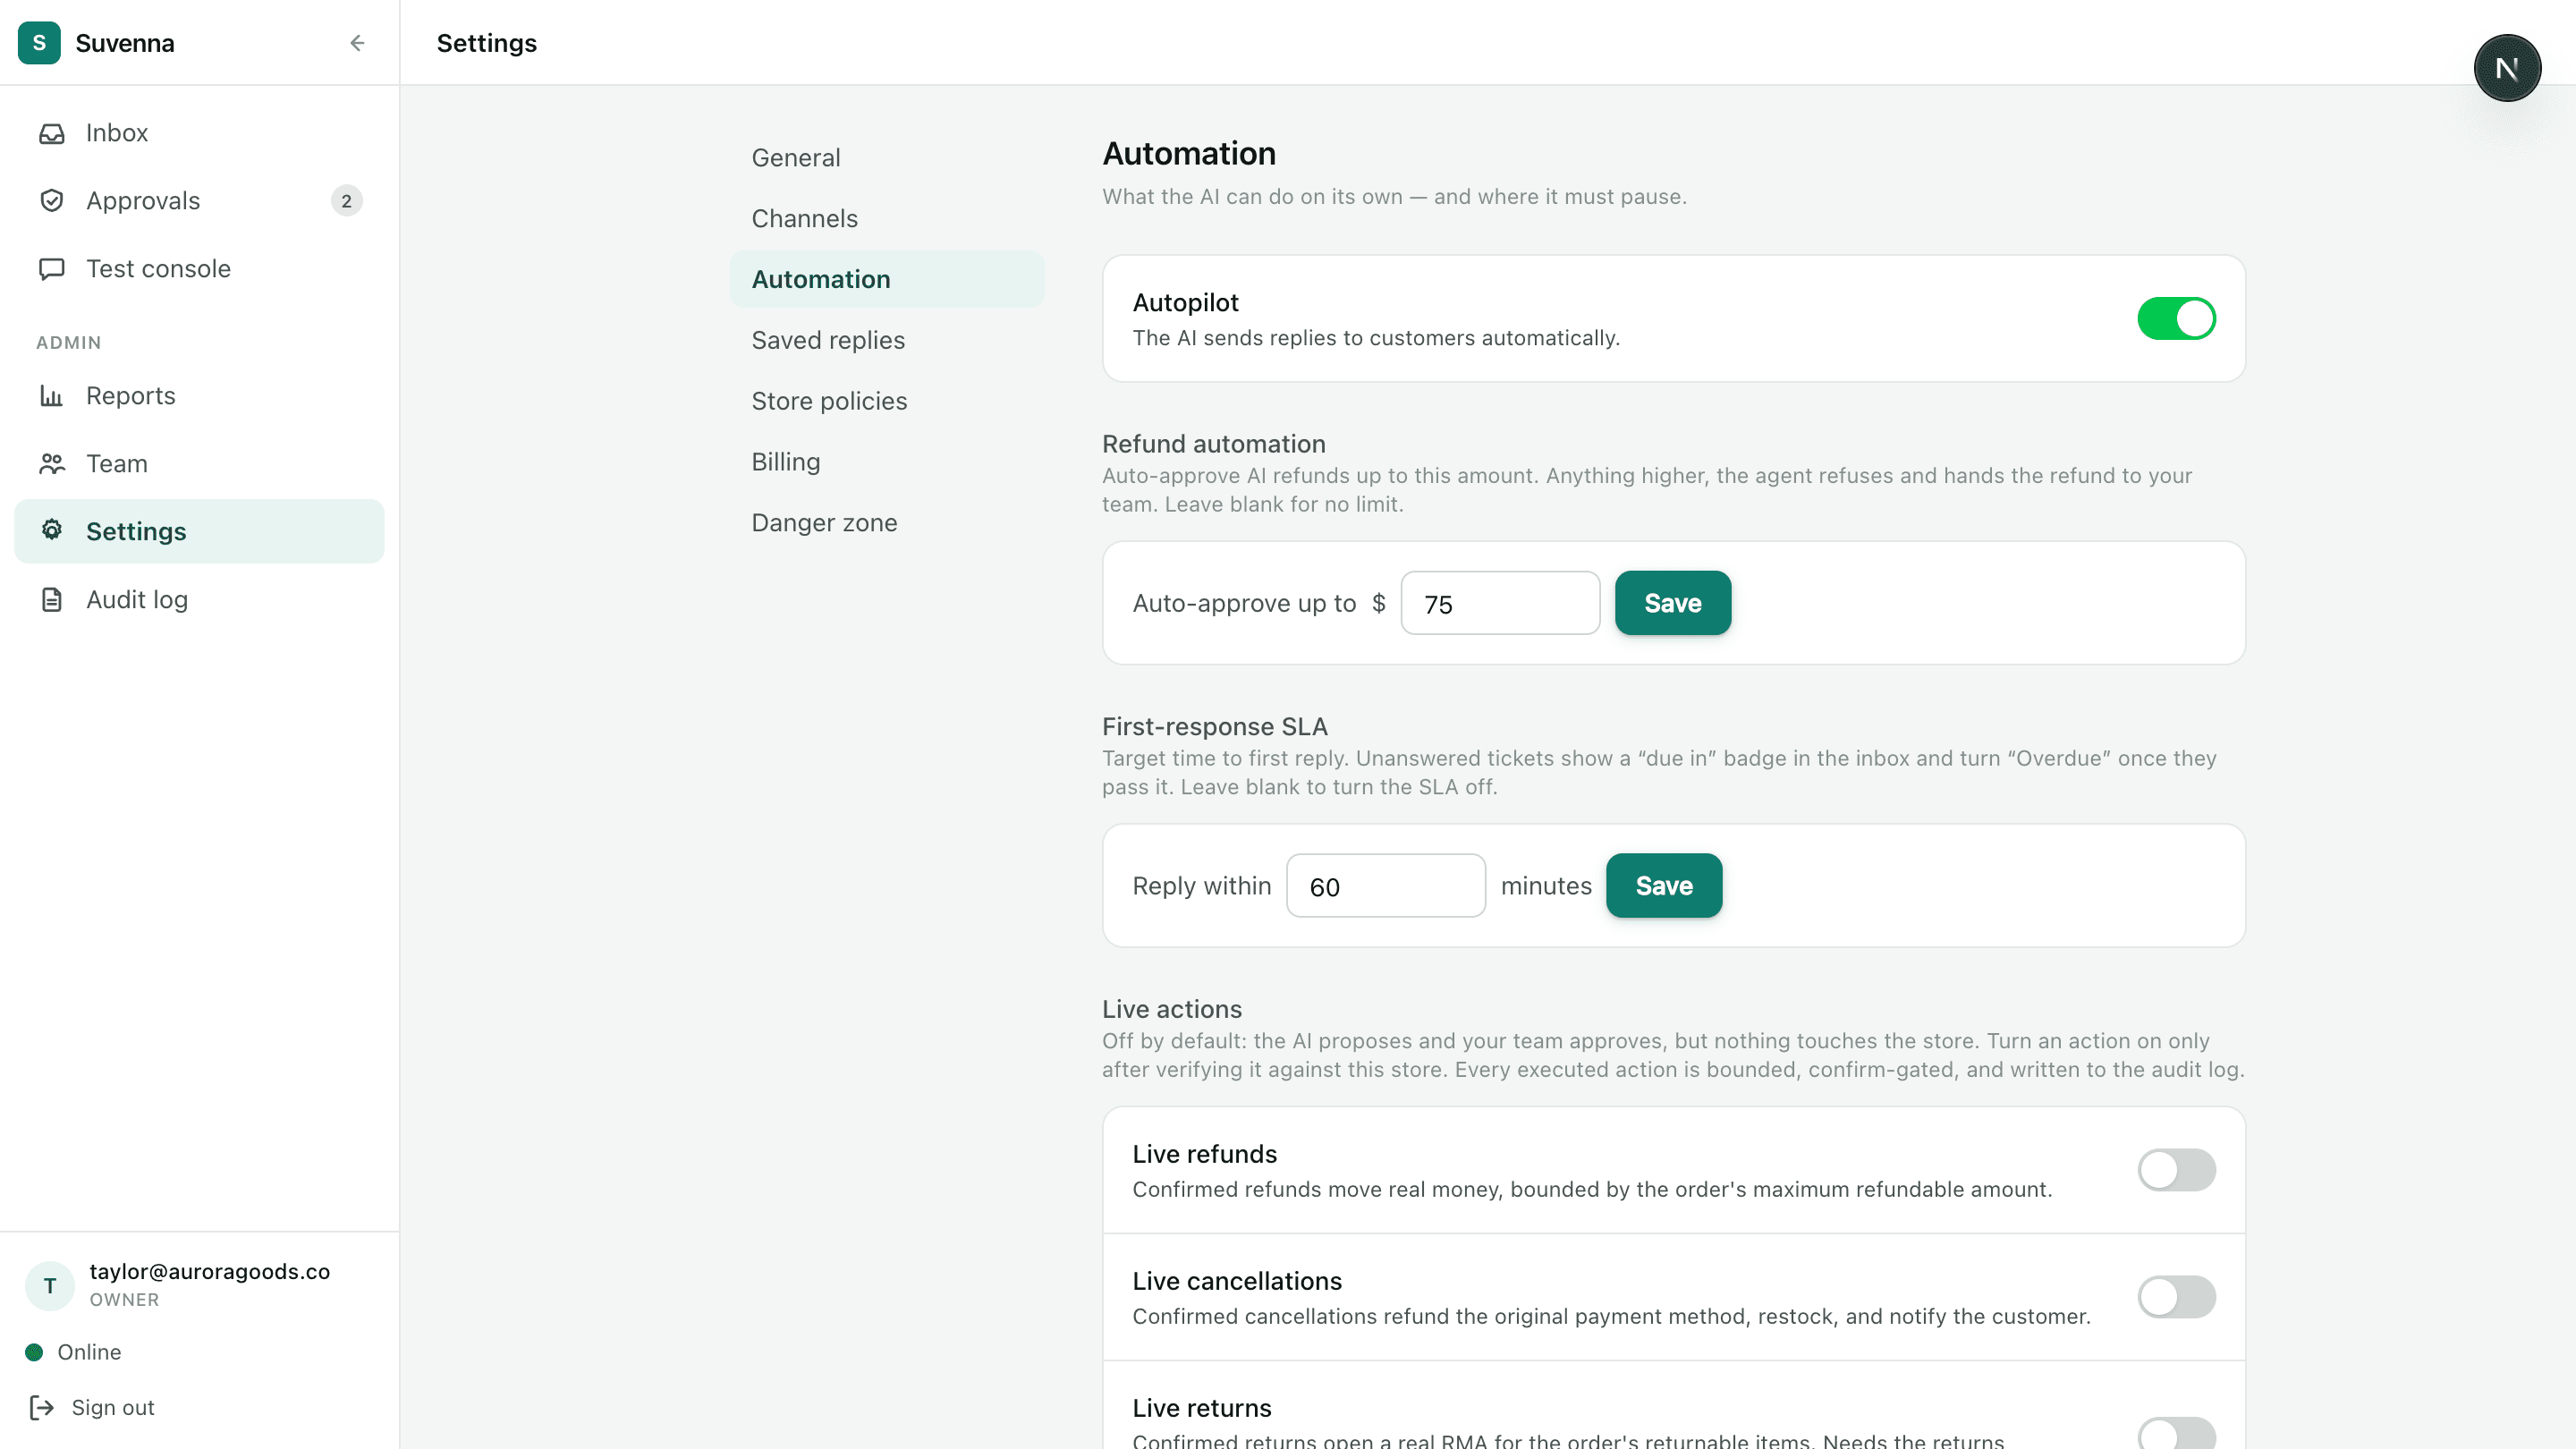Enable the Live cancellations toggle

click(2176, 1297)
